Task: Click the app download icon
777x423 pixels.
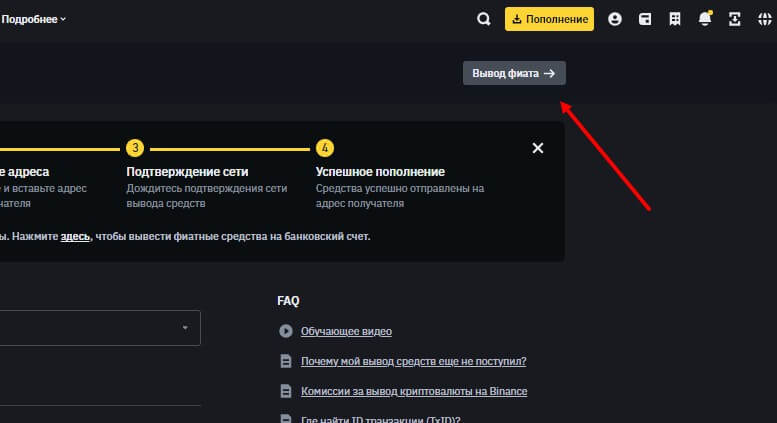Action: (735, 19)
